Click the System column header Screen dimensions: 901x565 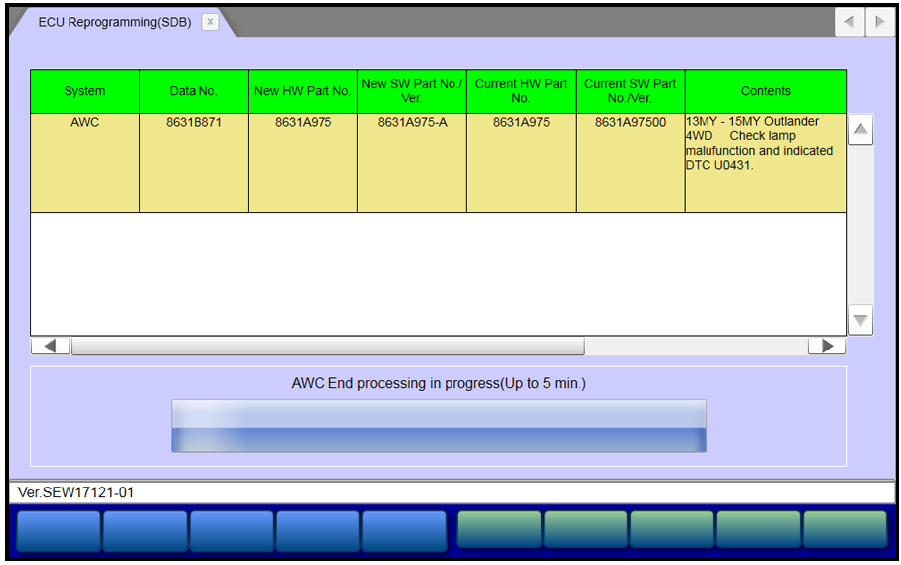[85, 91]
